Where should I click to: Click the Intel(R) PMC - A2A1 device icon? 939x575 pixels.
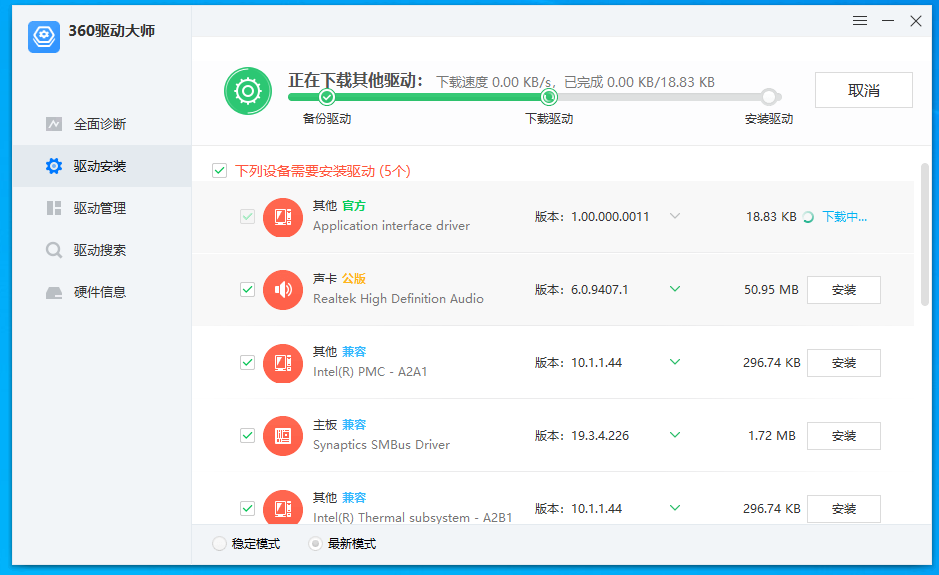pos(283,363)
